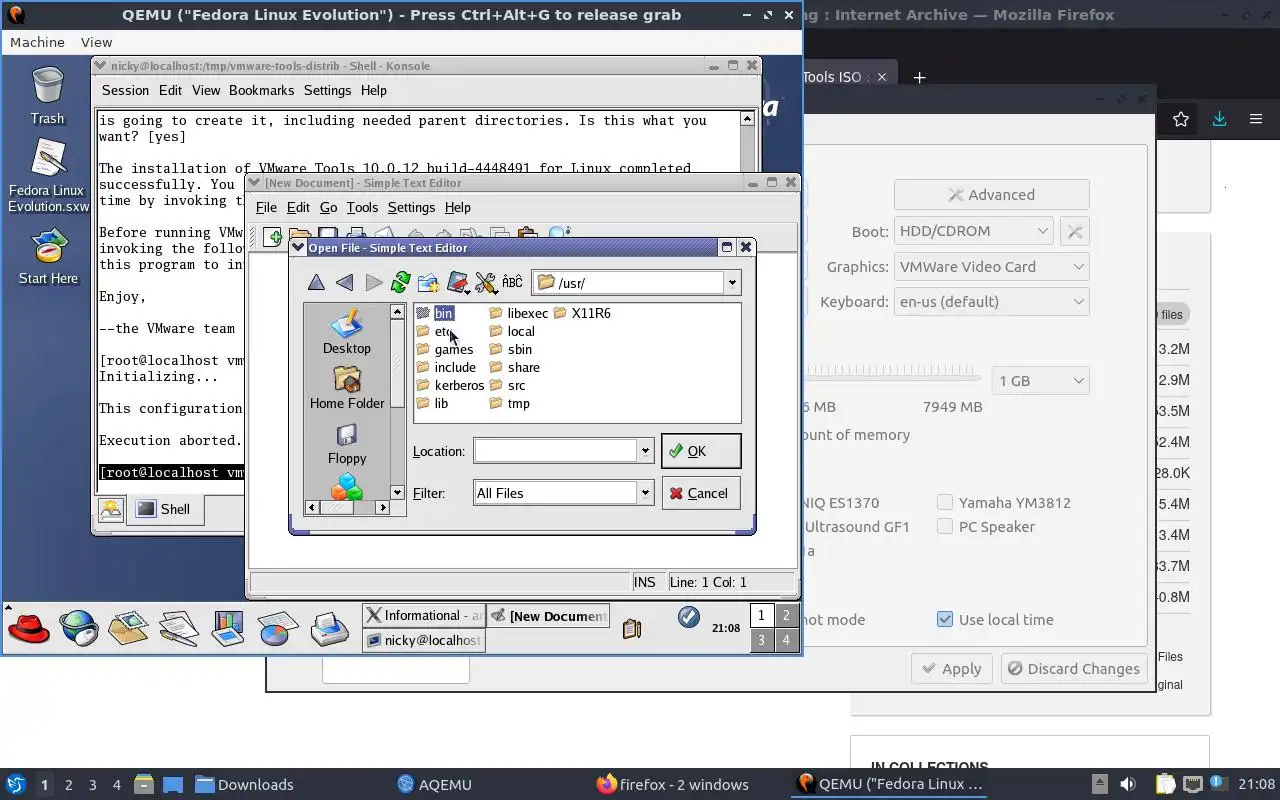
Task: Launch the word processor from the Fedora panel
Action: [178, 628]
